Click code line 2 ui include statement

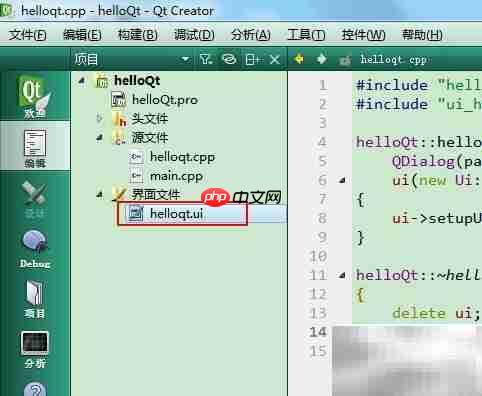419,104
